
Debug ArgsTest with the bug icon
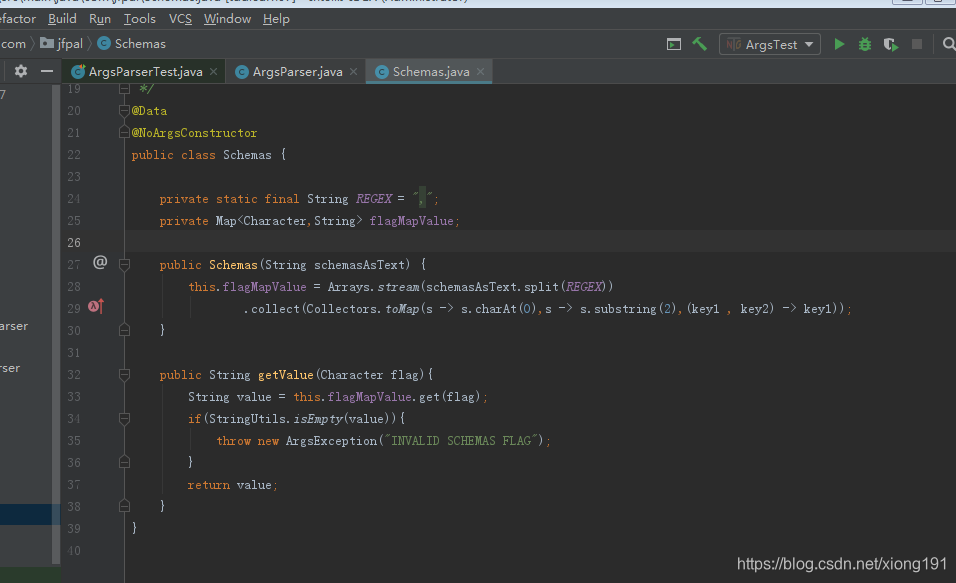[x=865, y=44]
